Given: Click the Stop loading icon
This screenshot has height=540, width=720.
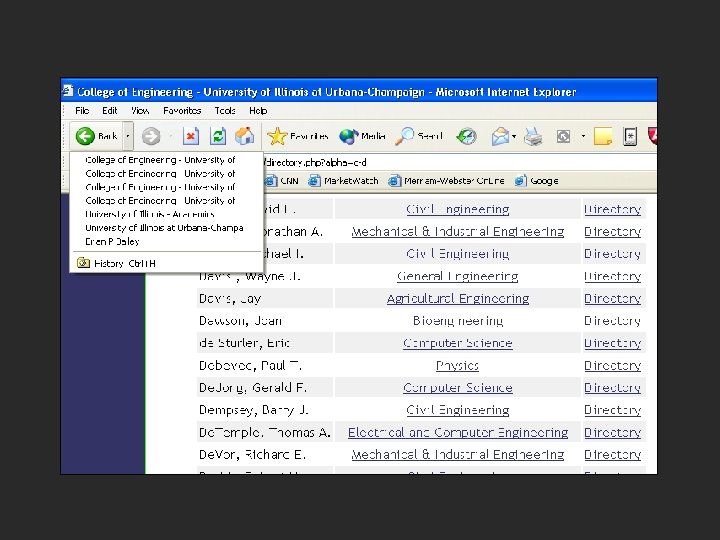Looking at the screenshot, I should coord(191,136).
